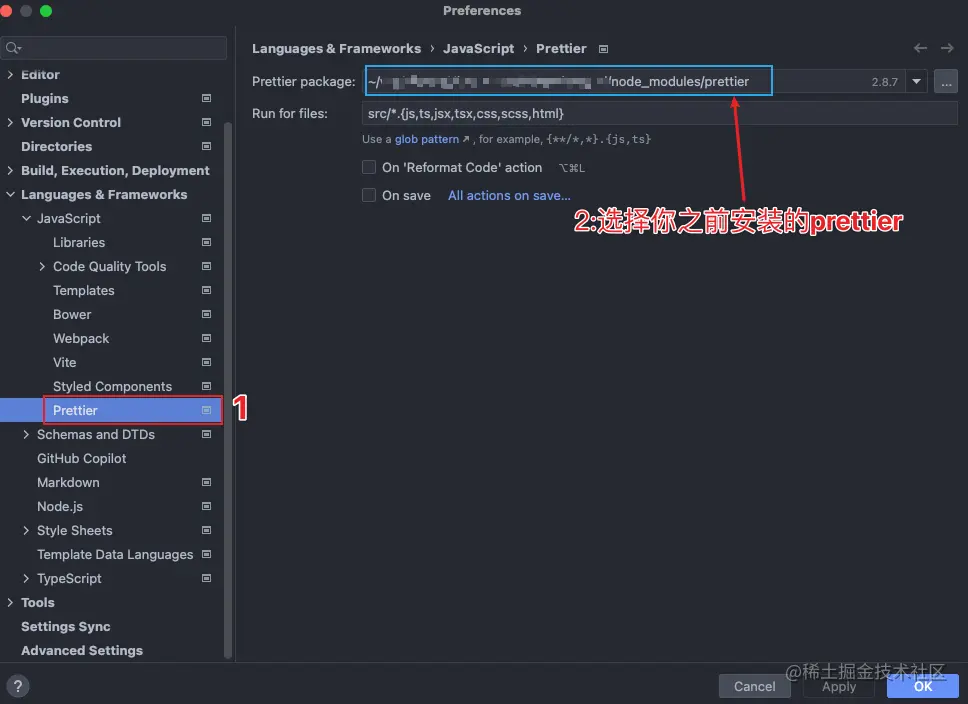Click the project-level icon beside Code Quality Tools
This screenshot has width=968, height=704.
[x=206, y=266]
